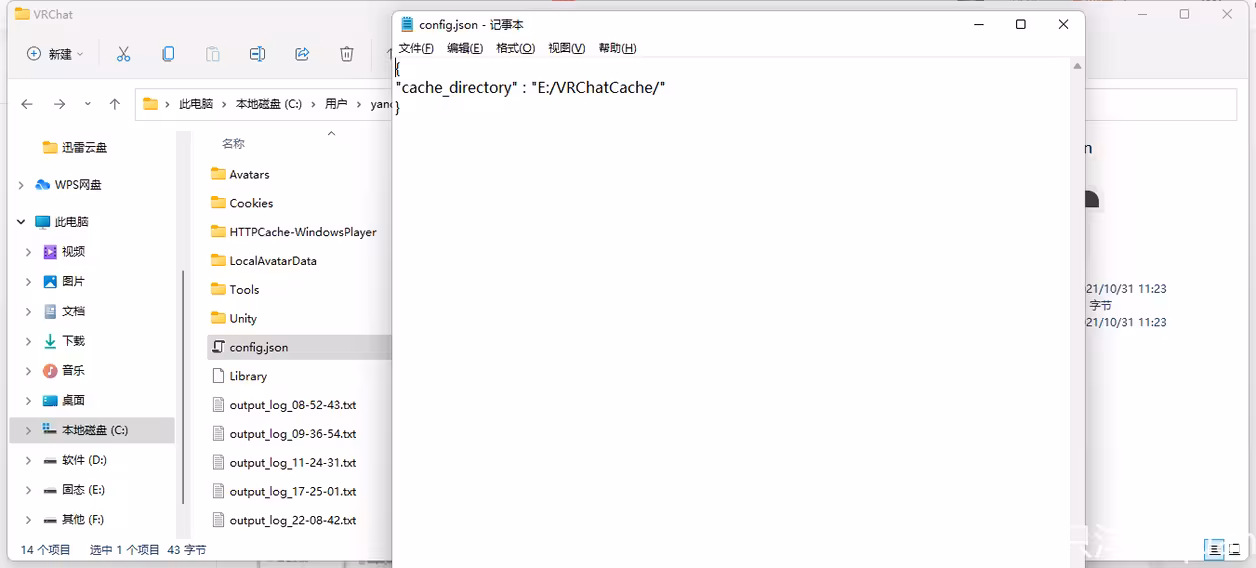
Task: Click the Cut scissors icon in Explorer toolbar
Action: [x=123, y=54]
